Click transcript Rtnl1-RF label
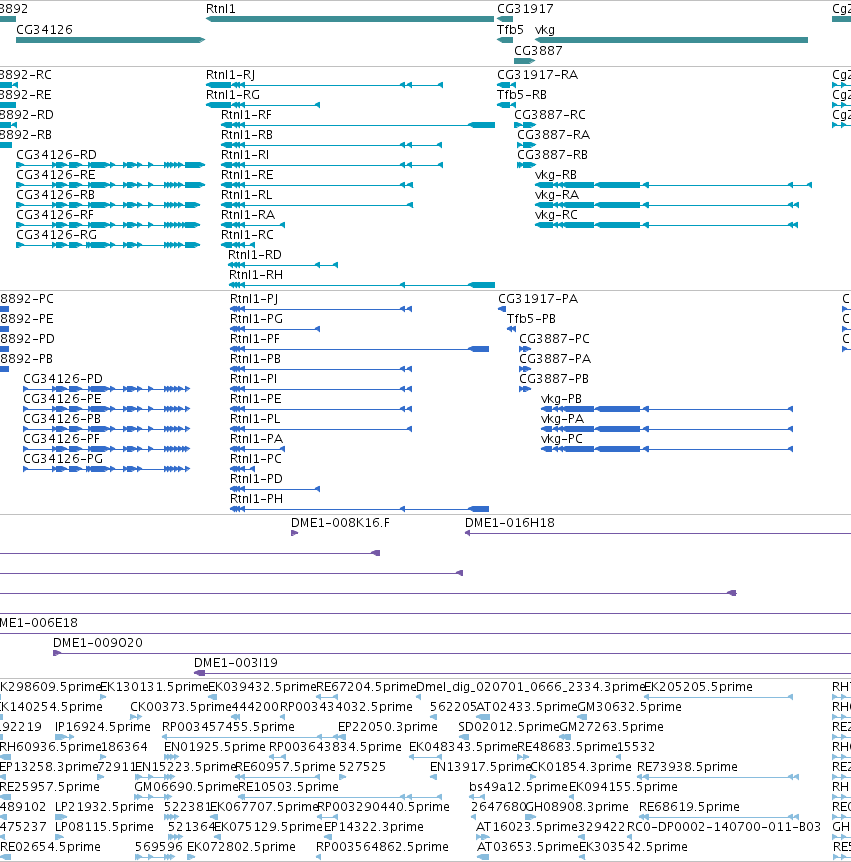The image size is (851, 862). click(246, 115)
